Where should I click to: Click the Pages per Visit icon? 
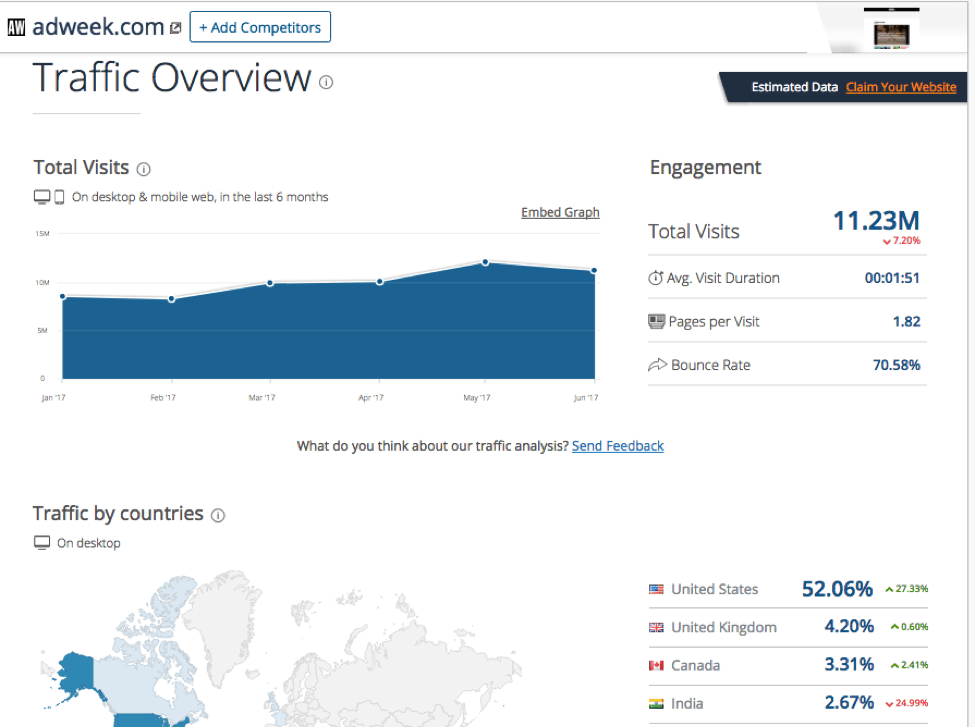pos(659,321)
